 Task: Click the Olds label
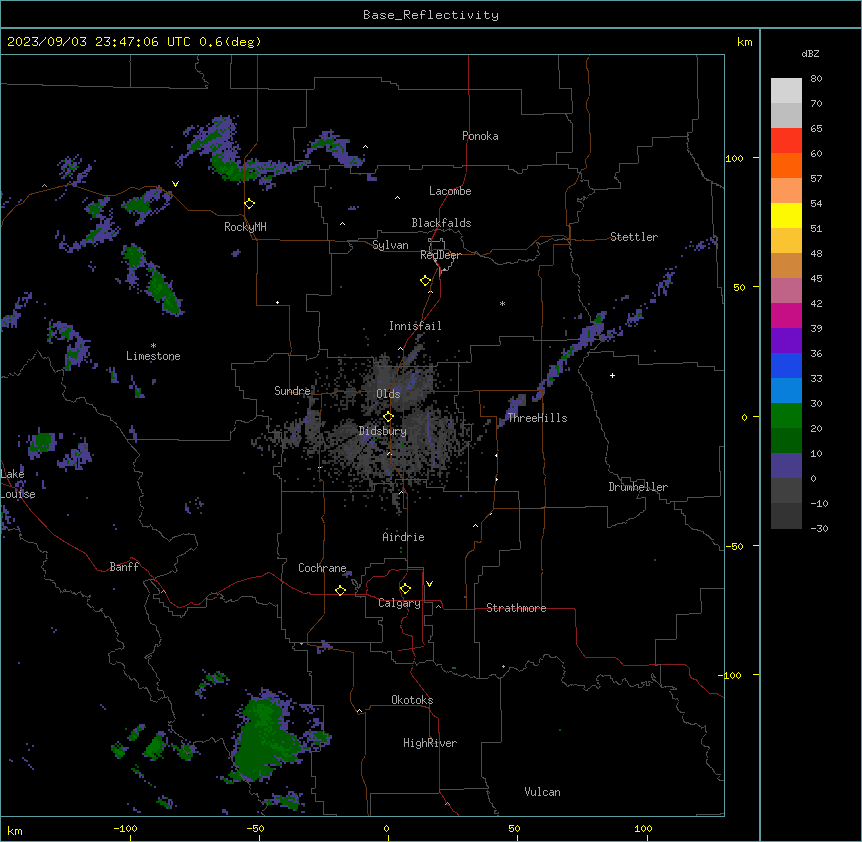point(388,394)
